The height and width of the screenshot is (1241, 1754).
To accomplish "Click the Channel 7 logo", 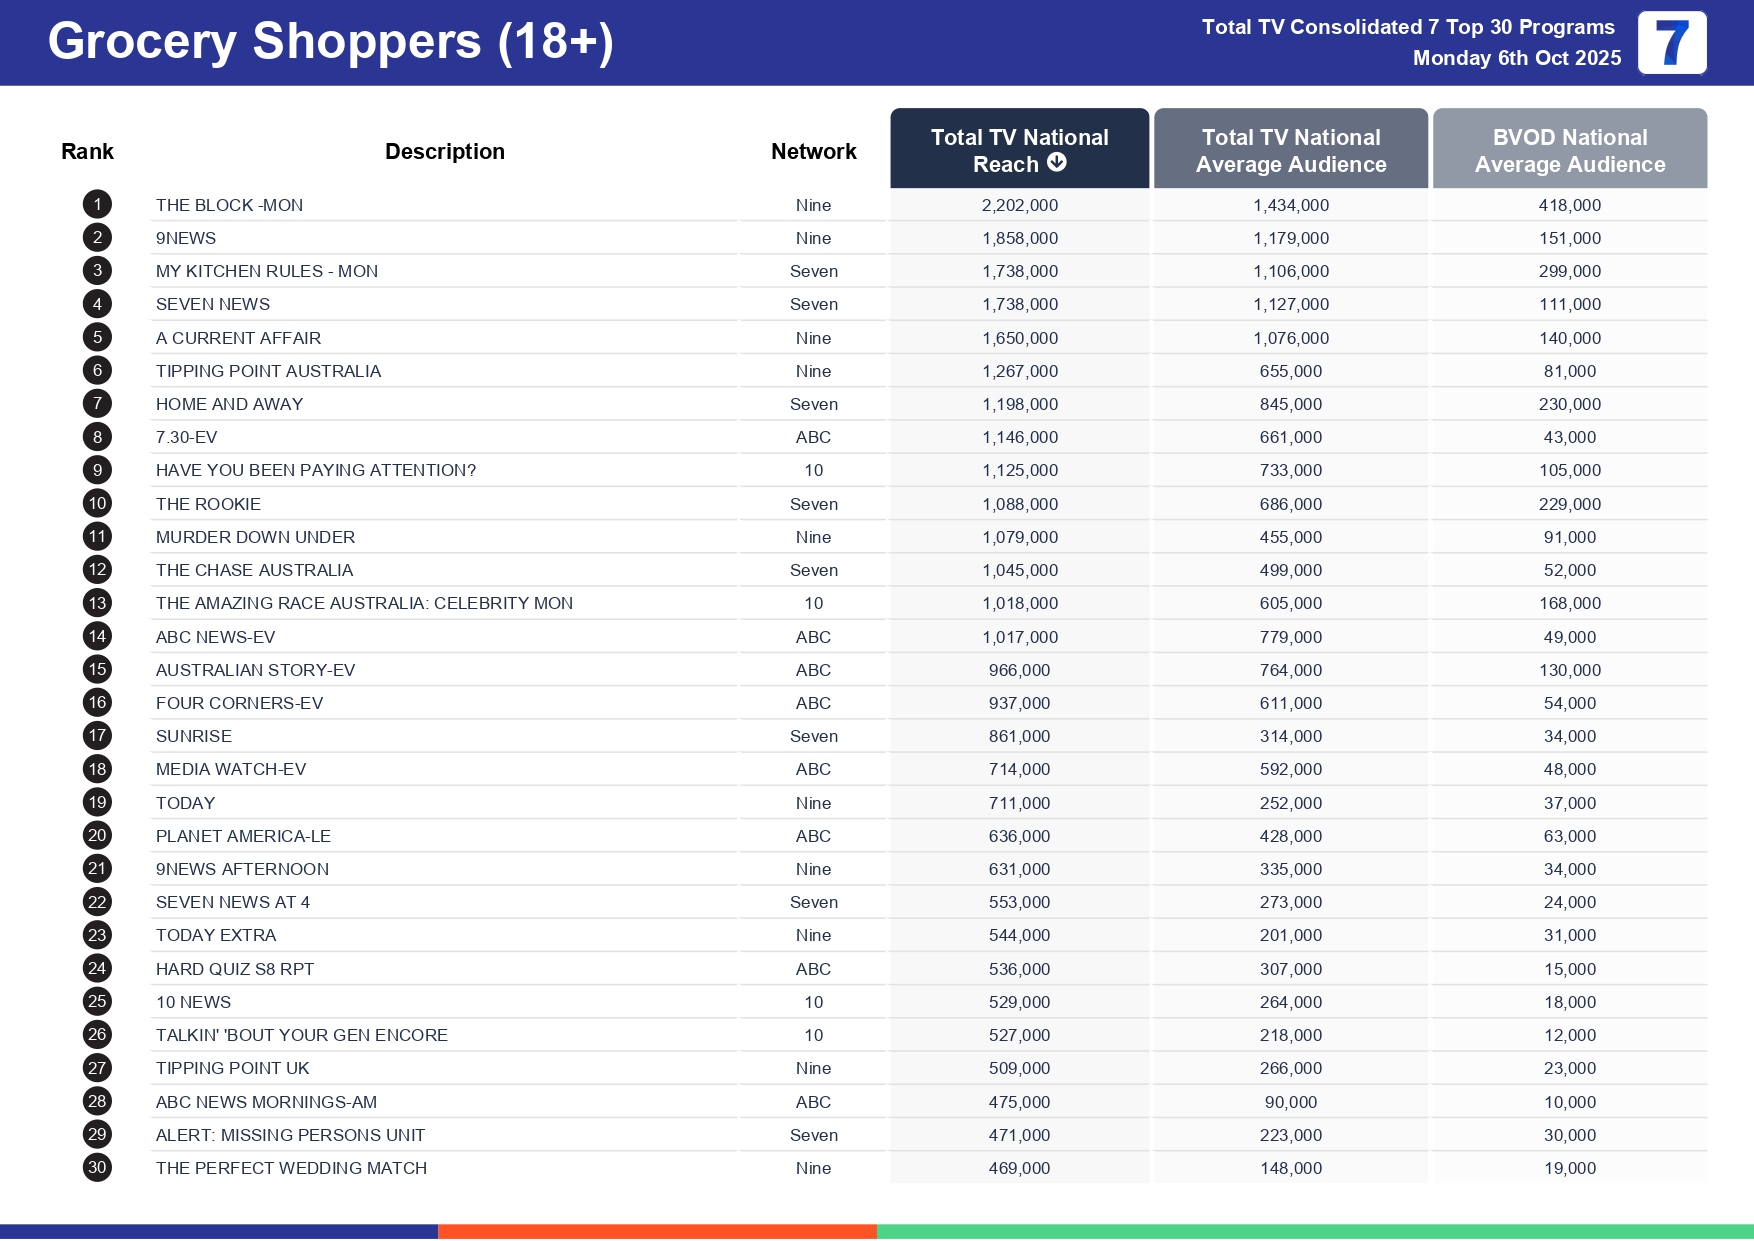I will coord(1671,43).
